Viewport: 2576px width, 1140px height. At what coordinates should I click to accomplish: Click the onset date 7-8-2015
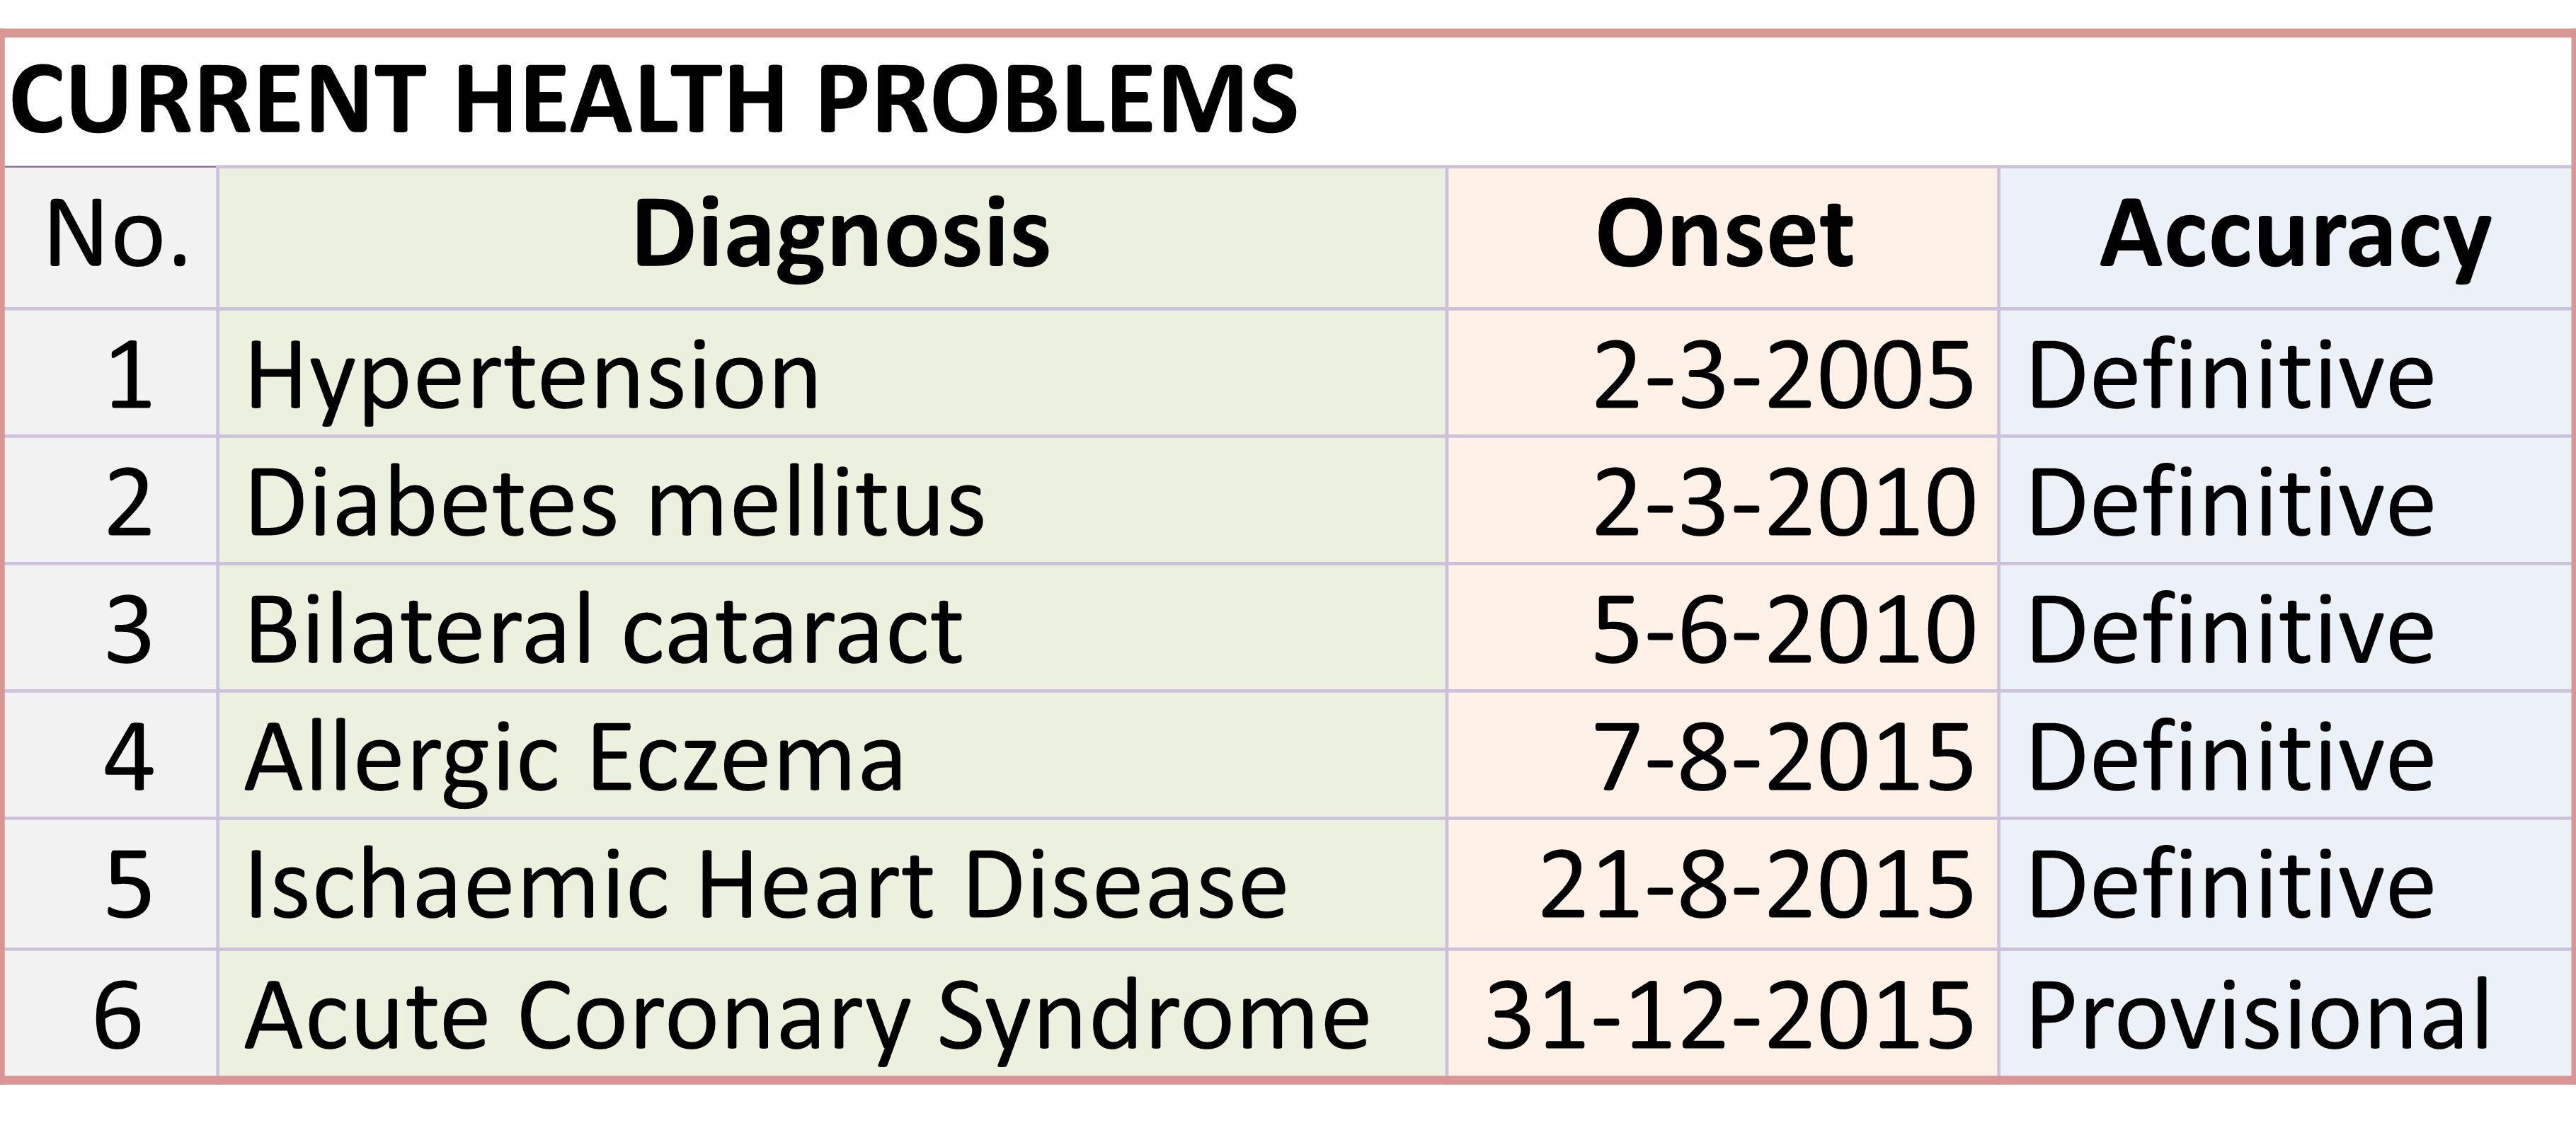tap(1783, 757)
